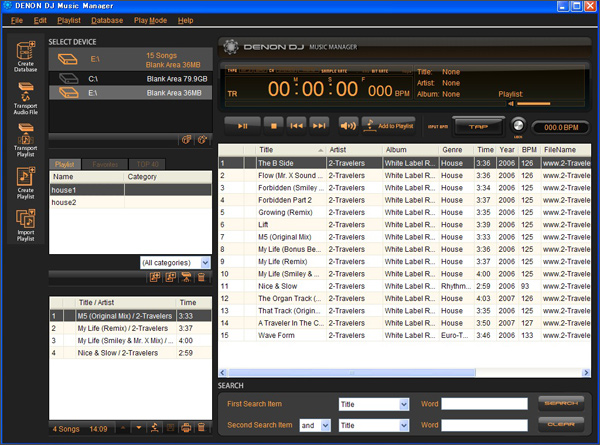
Task: Click the transfer-to-device icon under the playlist table
Action: pos(186,277)
